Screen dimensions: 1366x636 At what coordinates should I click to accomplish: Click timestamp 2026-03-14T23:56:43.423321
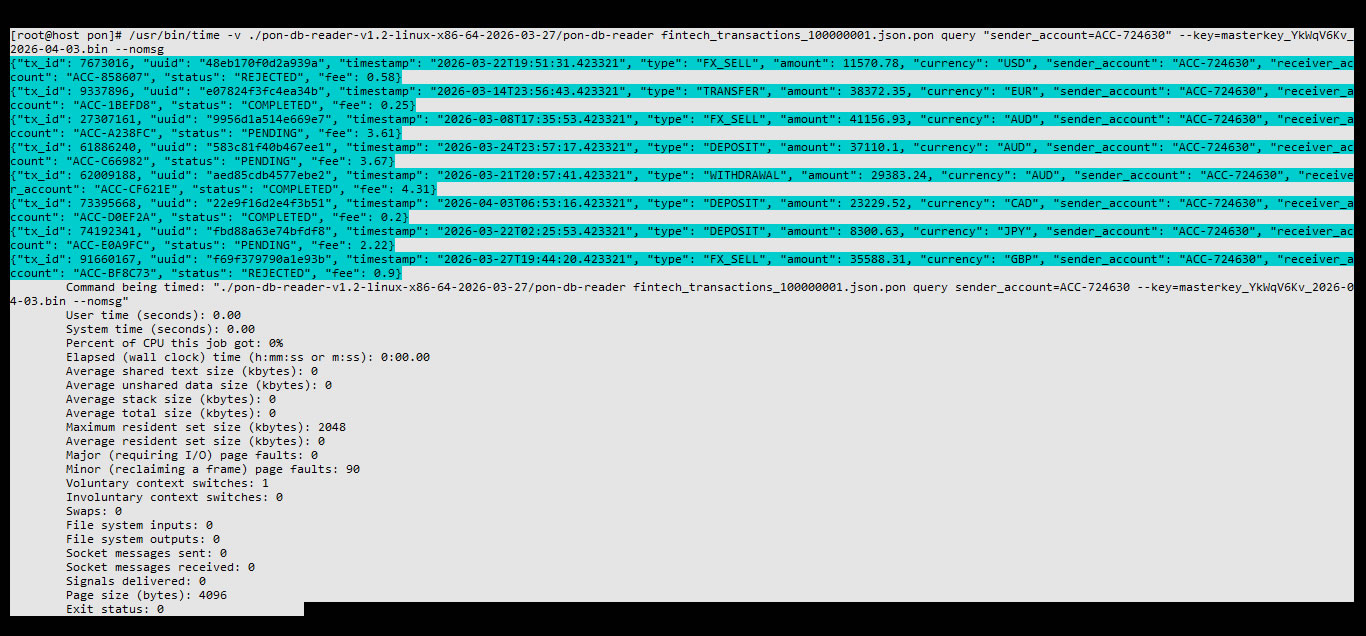click(530, 91)
